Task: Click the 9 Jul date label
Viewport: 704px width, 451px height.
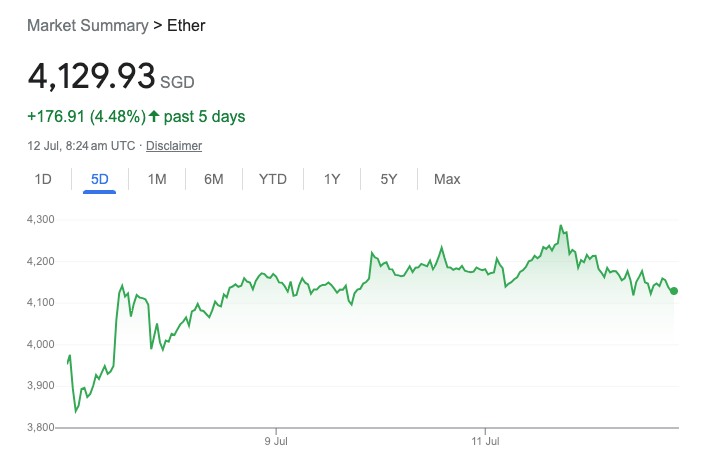Action: [x=277, y=440]
